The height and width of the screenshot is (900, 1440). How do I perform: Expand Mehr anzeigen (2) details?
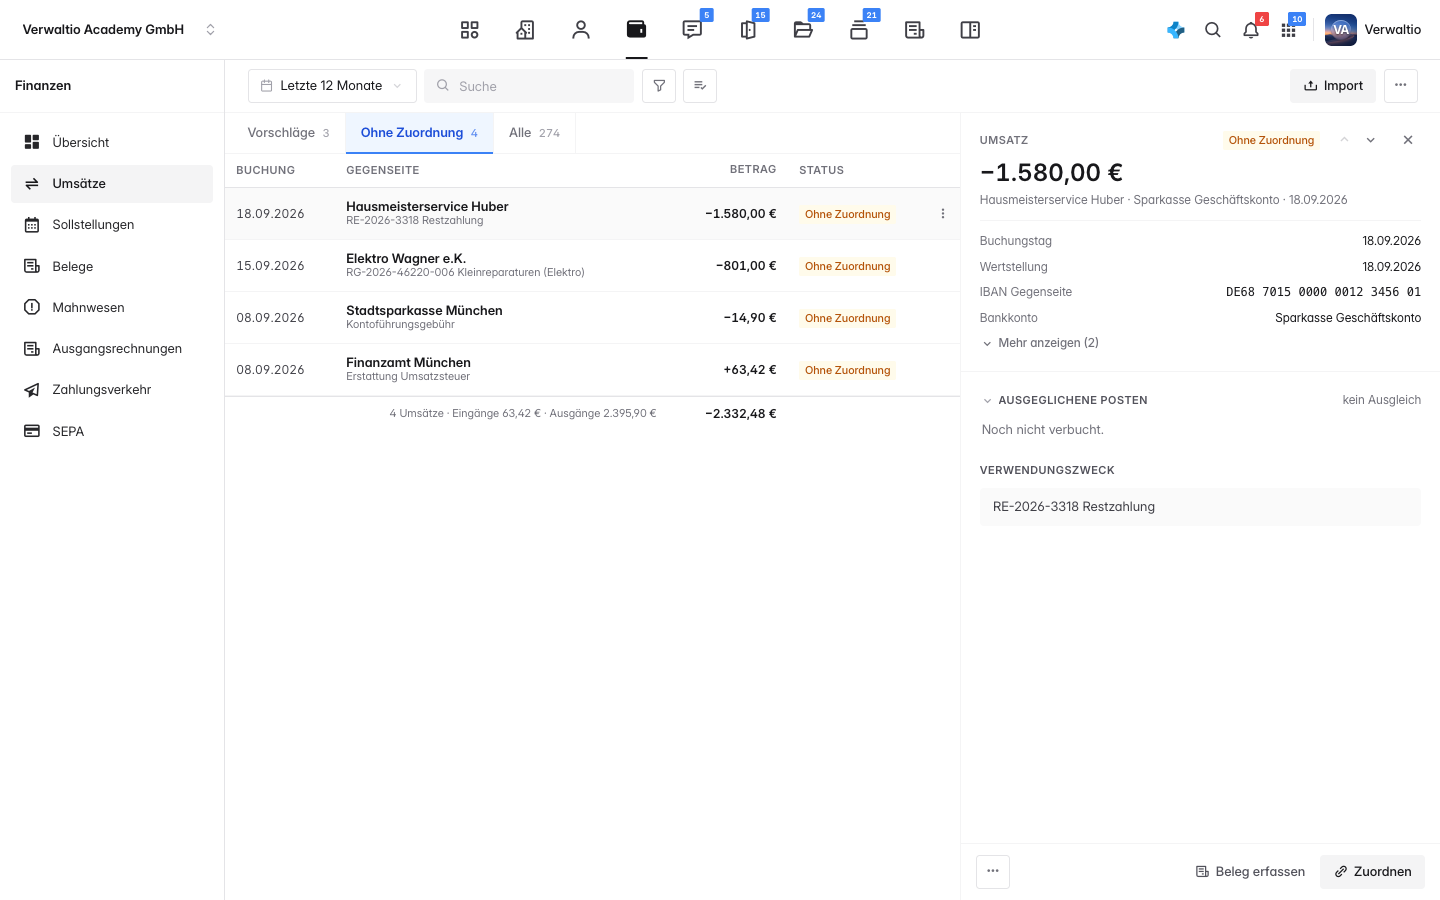point(1040,343)
